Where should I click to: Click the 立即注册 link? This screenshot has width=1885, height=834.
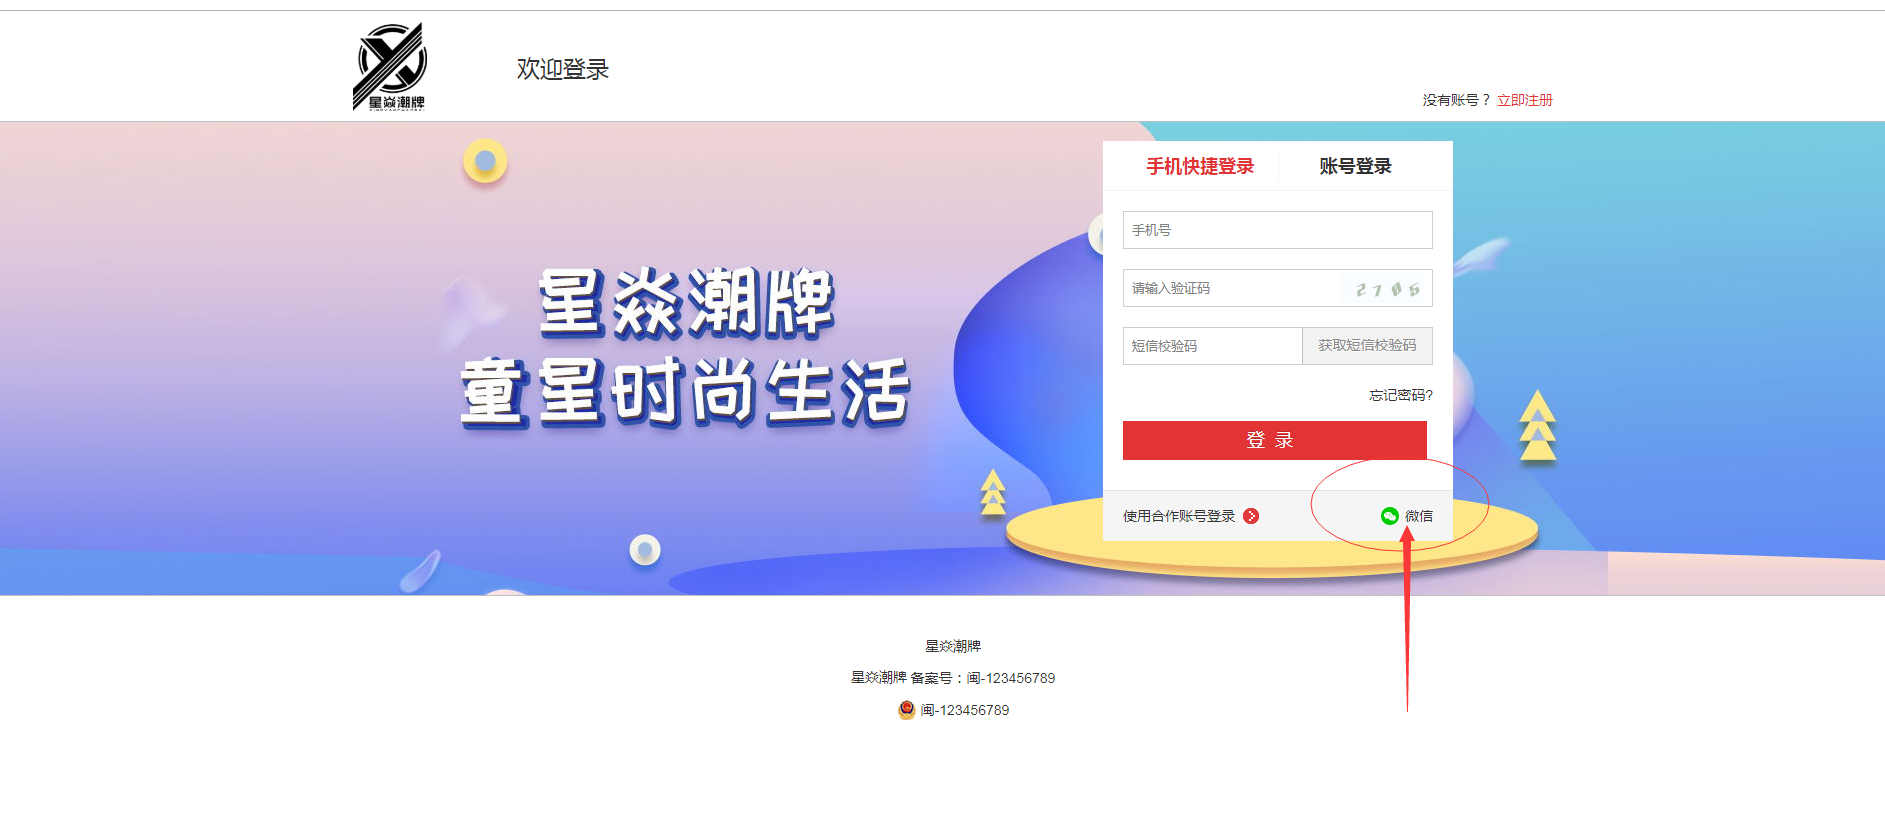pyautogui.click(x=1524, y=100)
